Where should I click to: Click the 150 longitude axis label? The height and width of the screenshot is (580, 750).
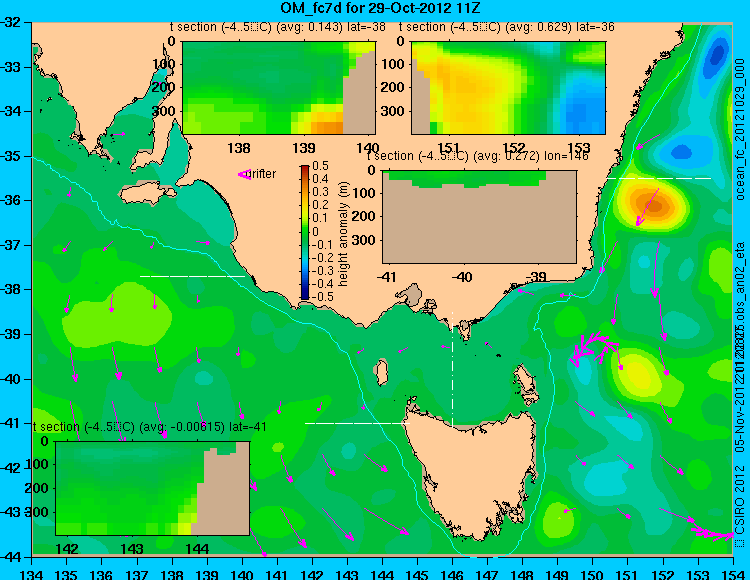(x=593, y=573)
